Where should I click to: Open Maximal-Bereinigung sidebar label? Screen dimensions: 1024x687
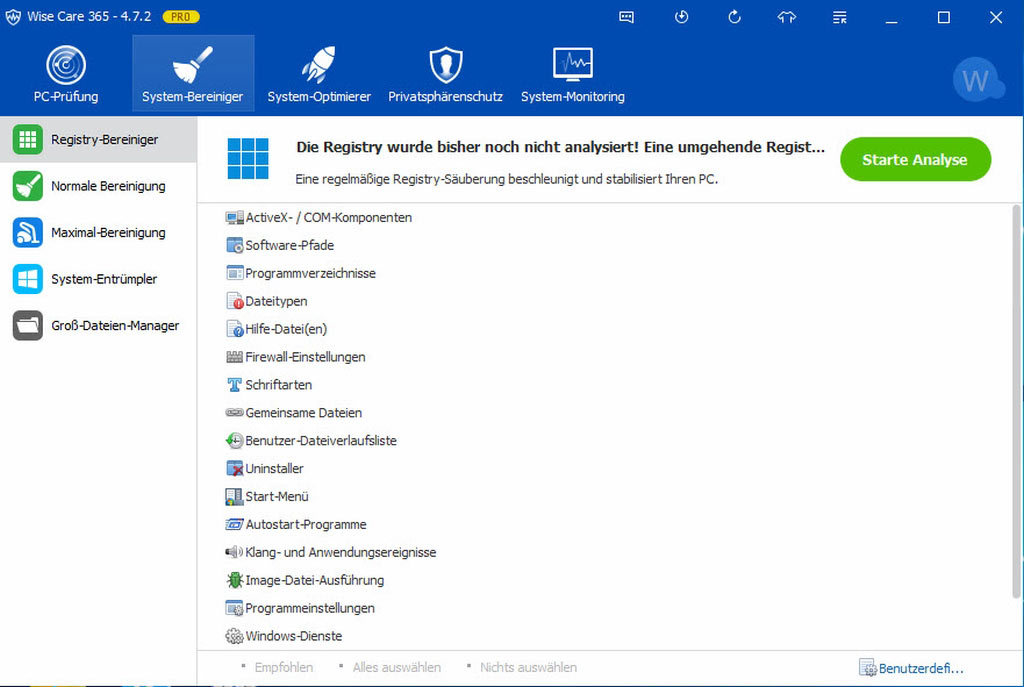click(x=108, y=232)
